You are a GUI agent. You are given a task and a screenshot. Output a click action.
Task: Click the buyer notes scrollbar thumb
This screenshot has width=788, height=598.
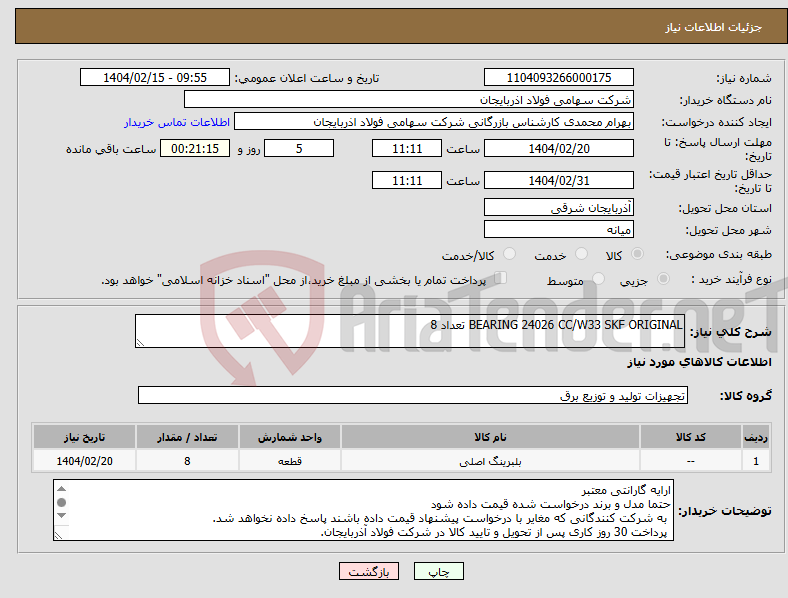point(61,502)
